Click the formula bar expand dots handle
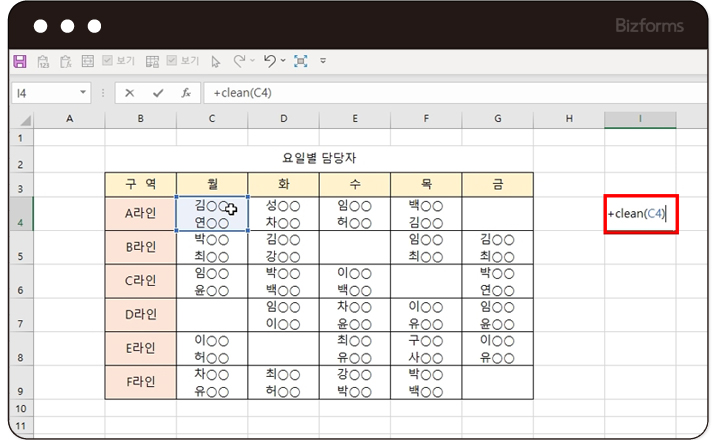Screen dimensions: 715x440 click(103, 93)
